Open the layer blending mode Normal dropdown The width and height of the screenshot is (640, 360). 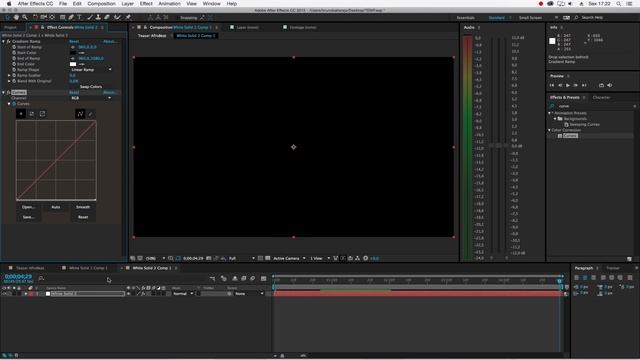[183, 294]
